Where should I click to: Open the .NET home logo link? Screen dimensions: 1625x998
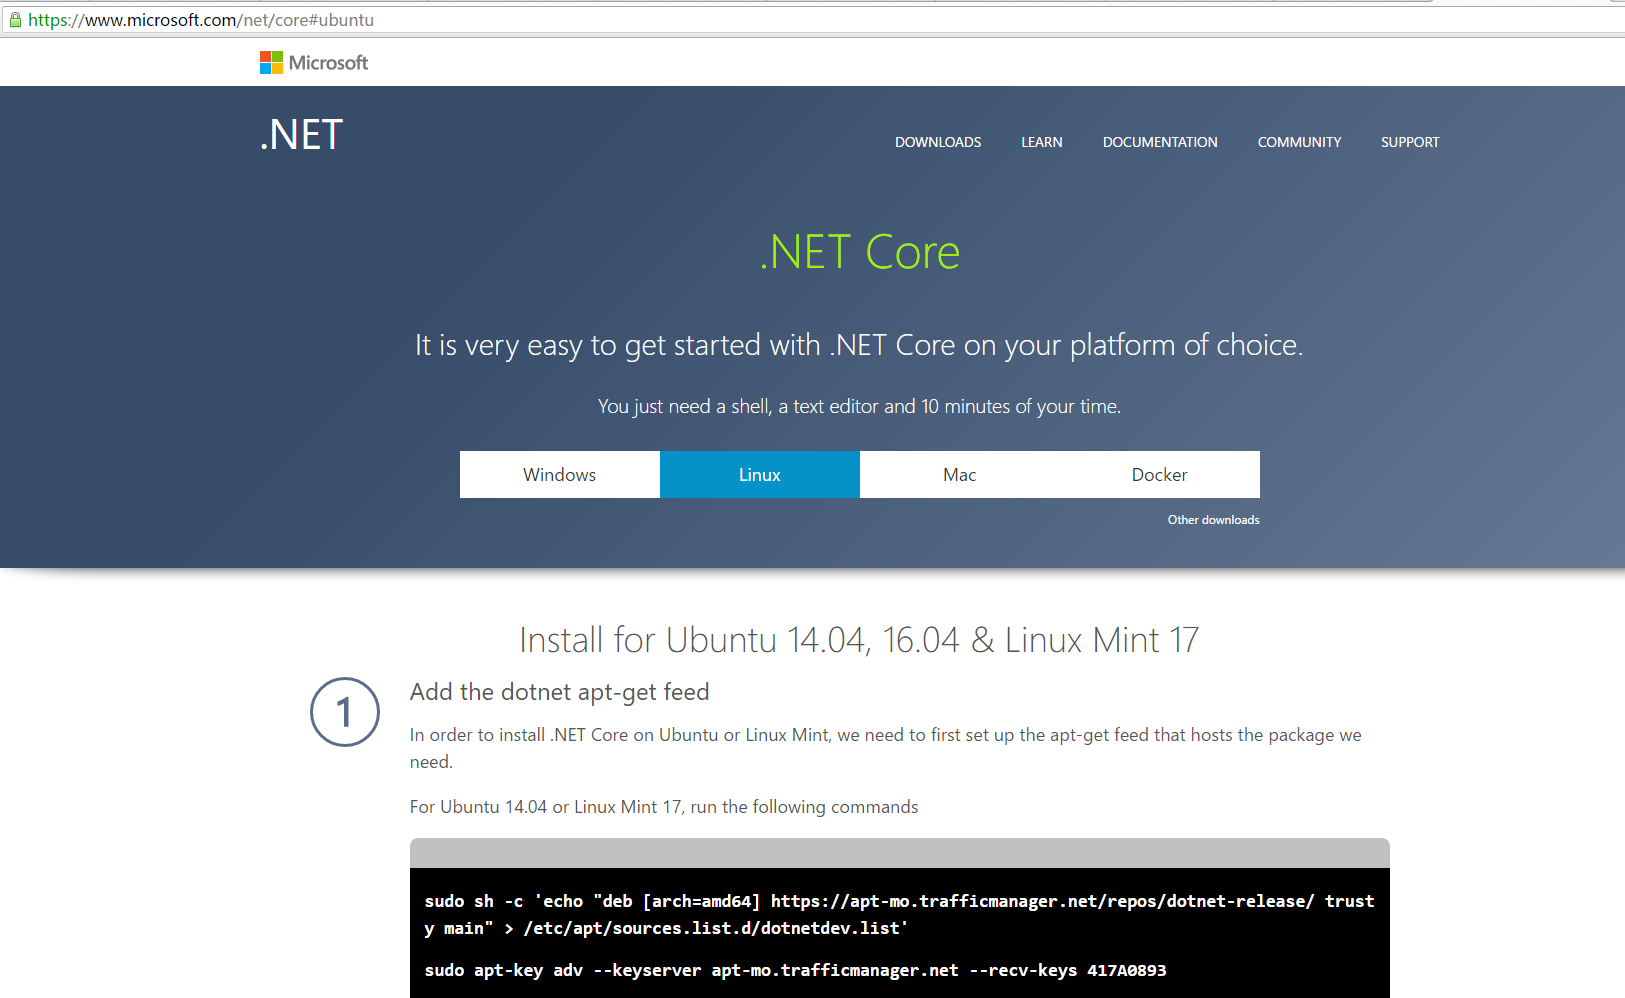pyautogui.click(x=302, y=135)
